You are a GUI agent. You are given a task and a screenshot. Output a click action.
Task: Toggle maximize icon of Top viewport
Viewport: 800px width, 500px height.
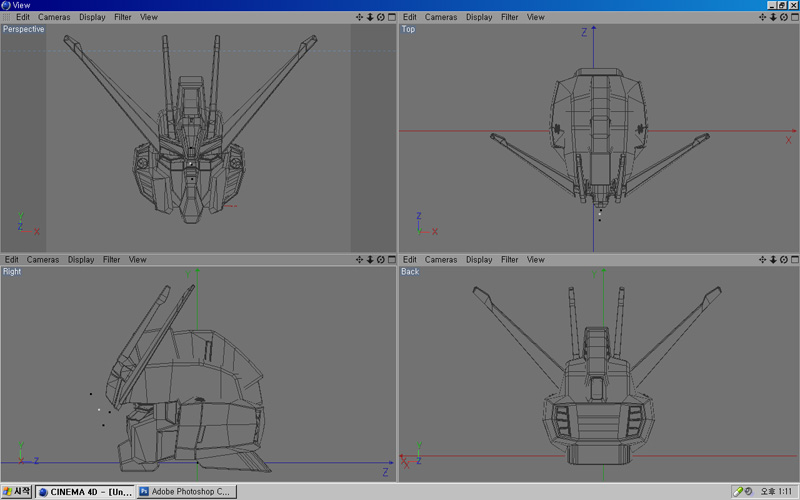(795, 17)
